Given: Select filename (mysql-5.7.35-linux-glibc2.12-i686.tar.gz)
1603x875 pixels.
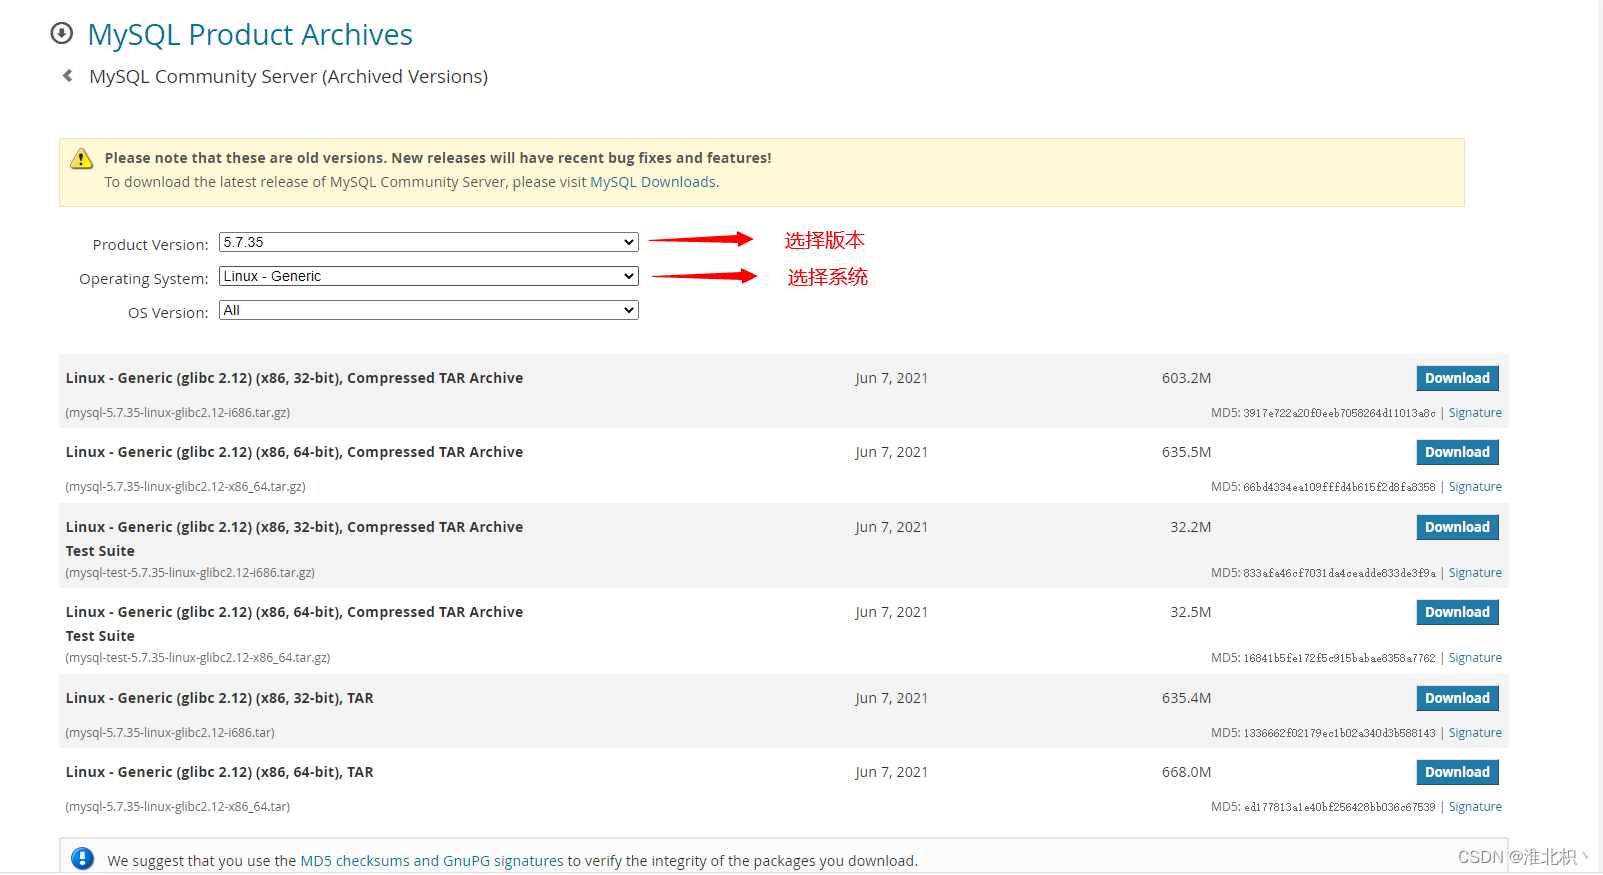Looking at the screenshot, I should [x=178, y=412].
